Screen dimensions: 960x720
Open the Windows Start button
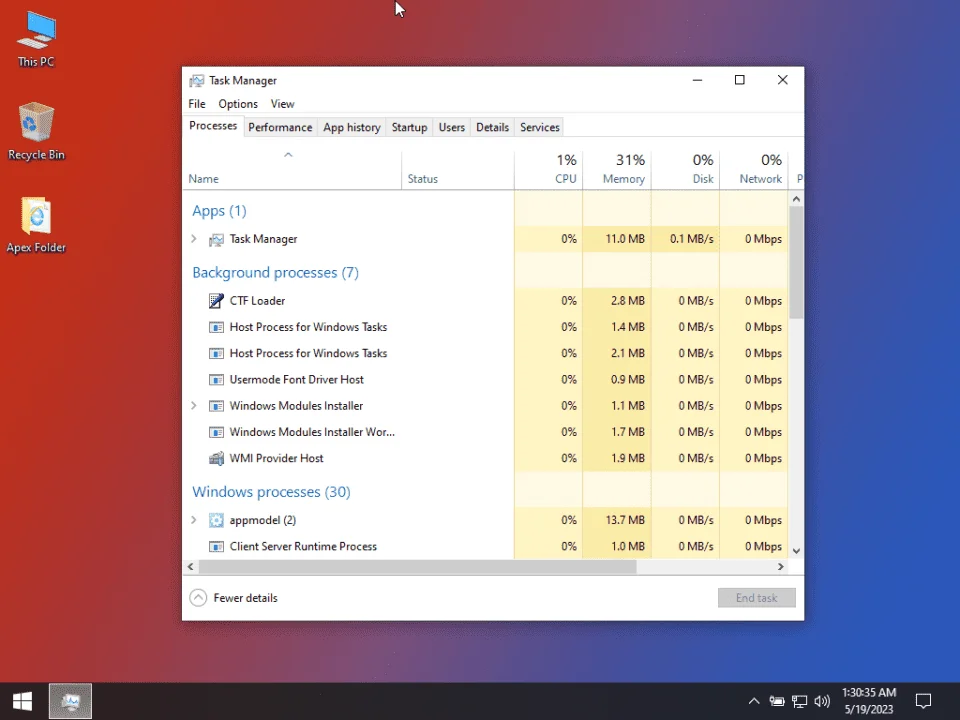point(23,701)
